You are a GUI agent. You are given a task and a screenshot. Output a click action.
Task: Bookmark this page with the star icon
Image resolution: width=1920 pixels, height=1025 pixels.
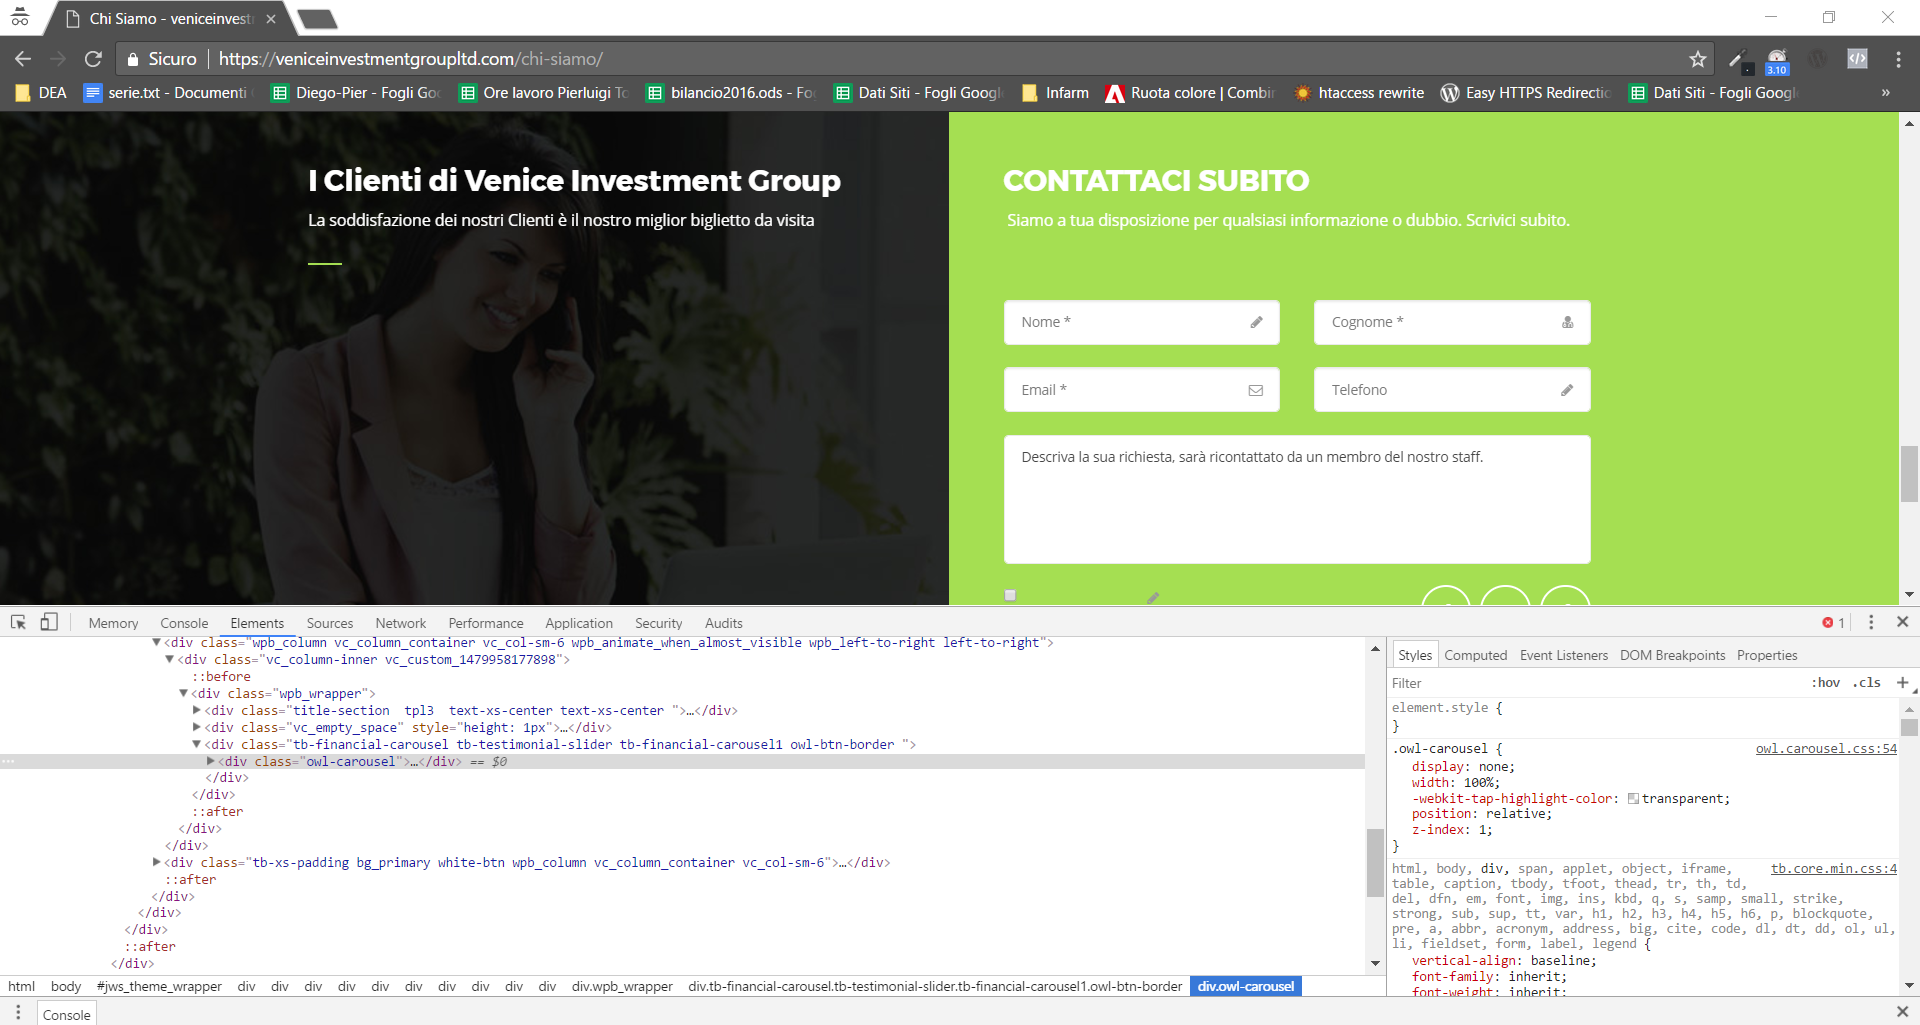pyautogui.click(x=1697, y=59)
